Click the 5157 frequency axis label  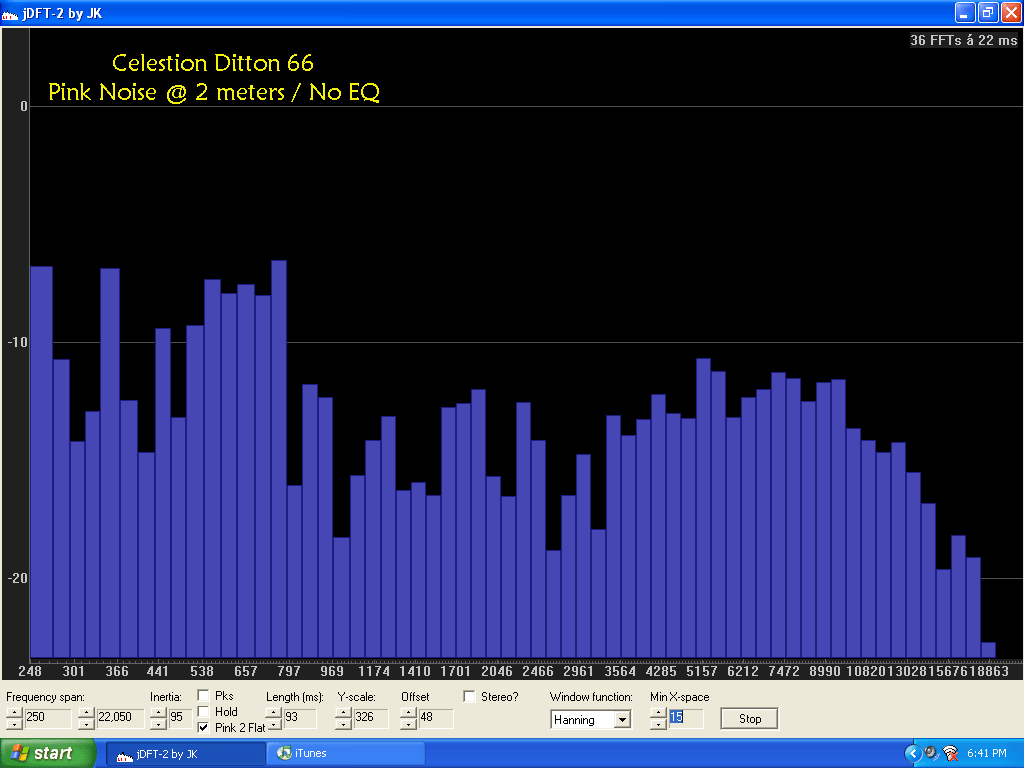(x=701, y=671)
